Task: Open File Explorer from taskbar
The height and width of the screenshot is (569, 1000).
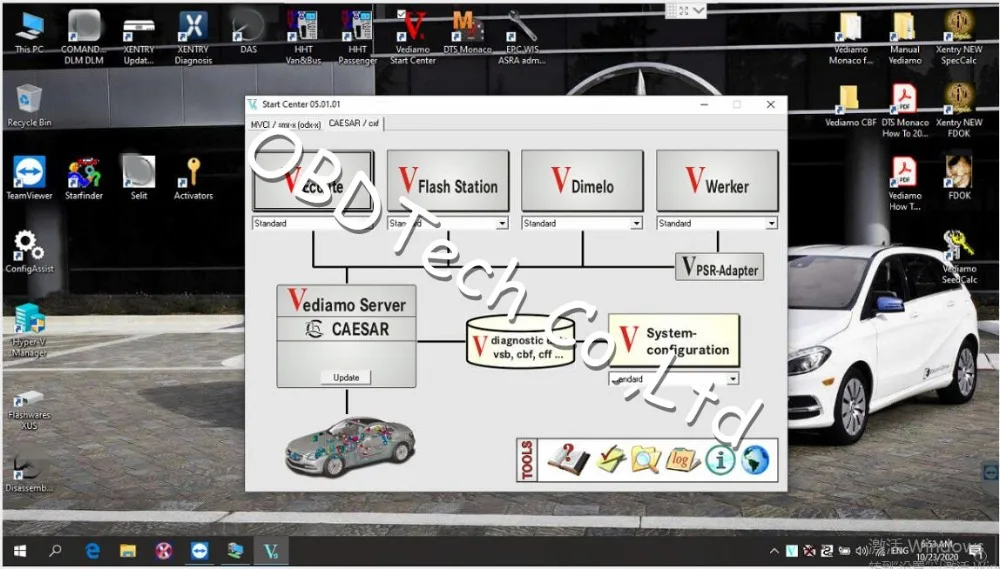Action: [x=128, y=551]
